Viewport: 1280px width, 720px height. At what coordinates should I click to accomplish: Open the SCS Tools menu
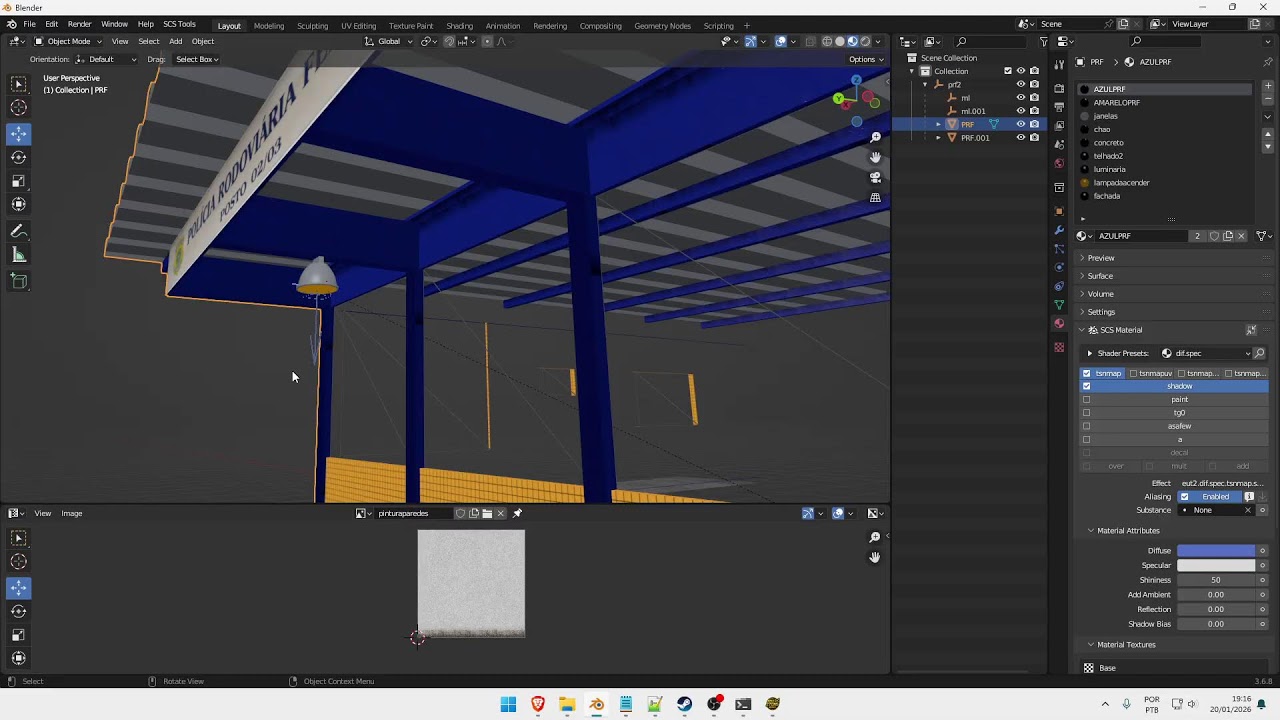(179, 24)
